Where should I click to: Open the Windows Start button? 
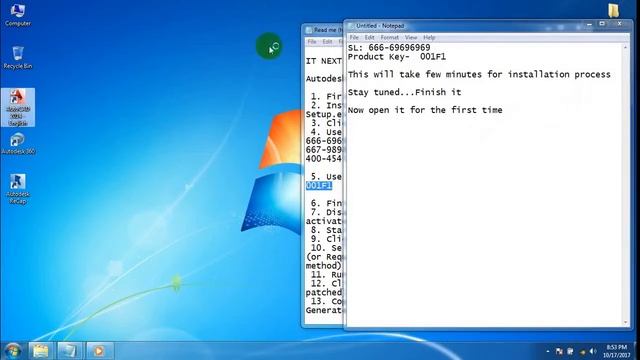pyautogui.click(x=13, y=351)
